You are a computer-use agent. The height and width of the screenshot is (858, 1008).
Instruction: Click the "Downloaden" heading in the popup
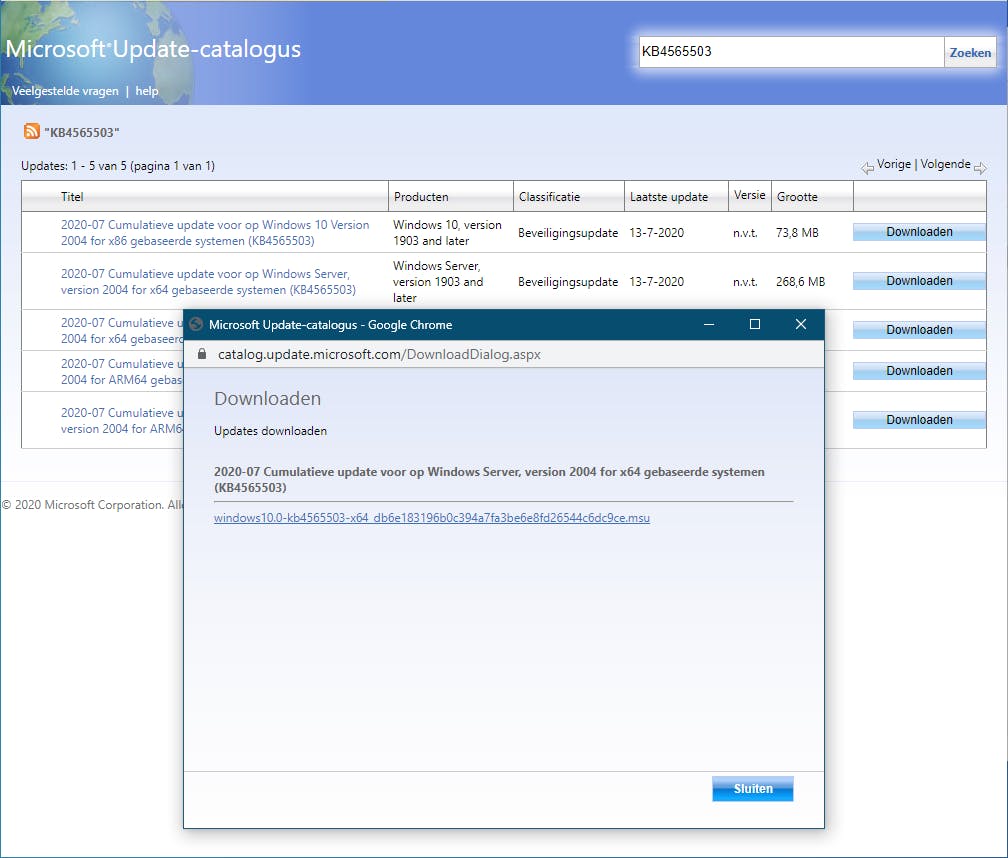(x=267, y=398)
